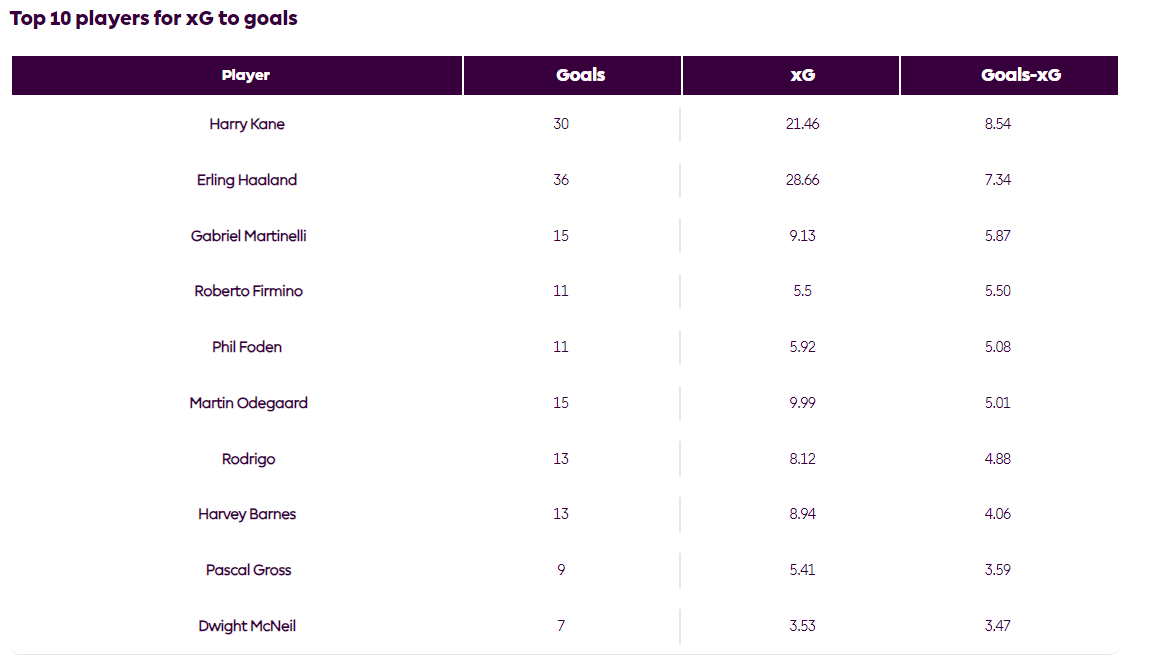The height and width of the screenshot is (658, 1169).
Task: Select Erling Haaland player name
Action: pyautogui.click(x=247, y=180)
